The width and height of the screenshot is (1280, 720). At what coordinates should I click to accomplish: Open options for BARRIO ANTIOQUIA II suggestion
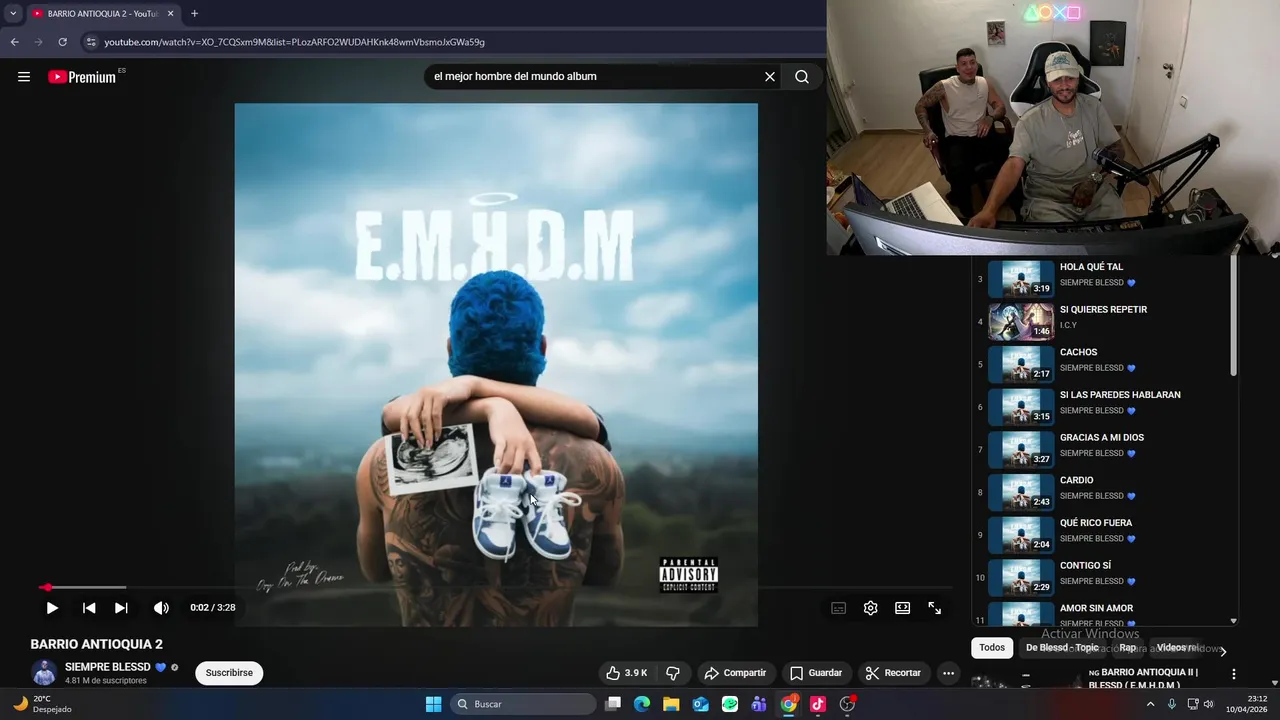pyautogui.click(x=1234, y=675)
